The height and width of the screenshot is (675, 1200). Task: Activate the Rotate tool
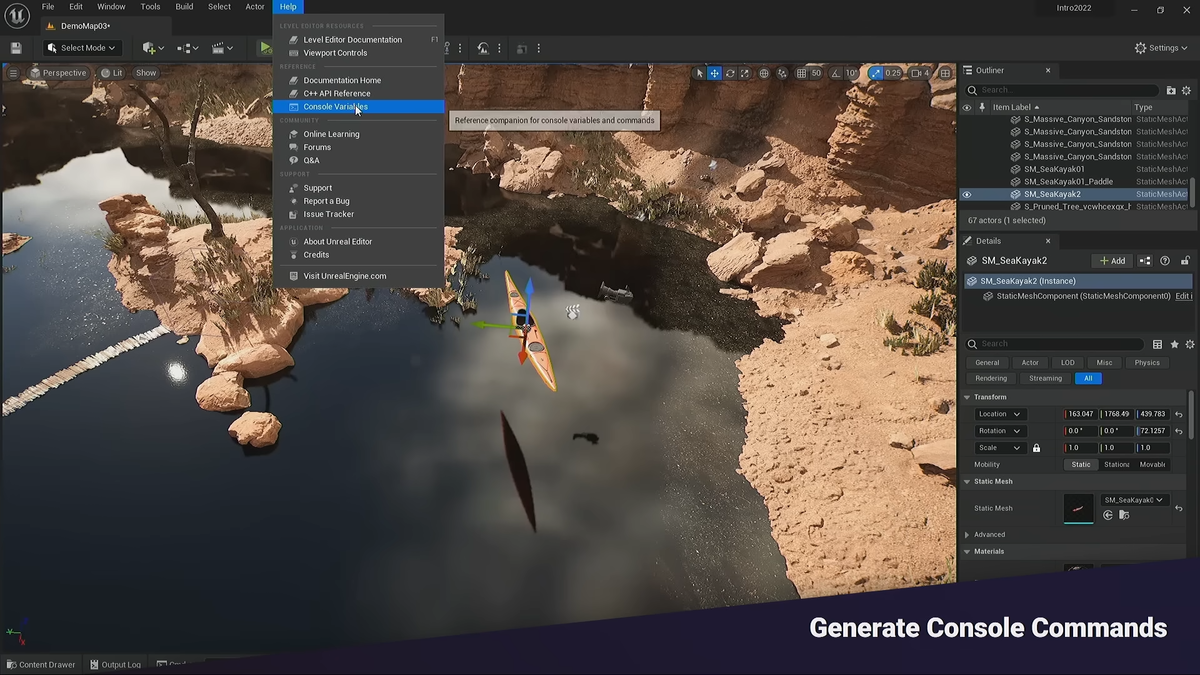(729, 73)
